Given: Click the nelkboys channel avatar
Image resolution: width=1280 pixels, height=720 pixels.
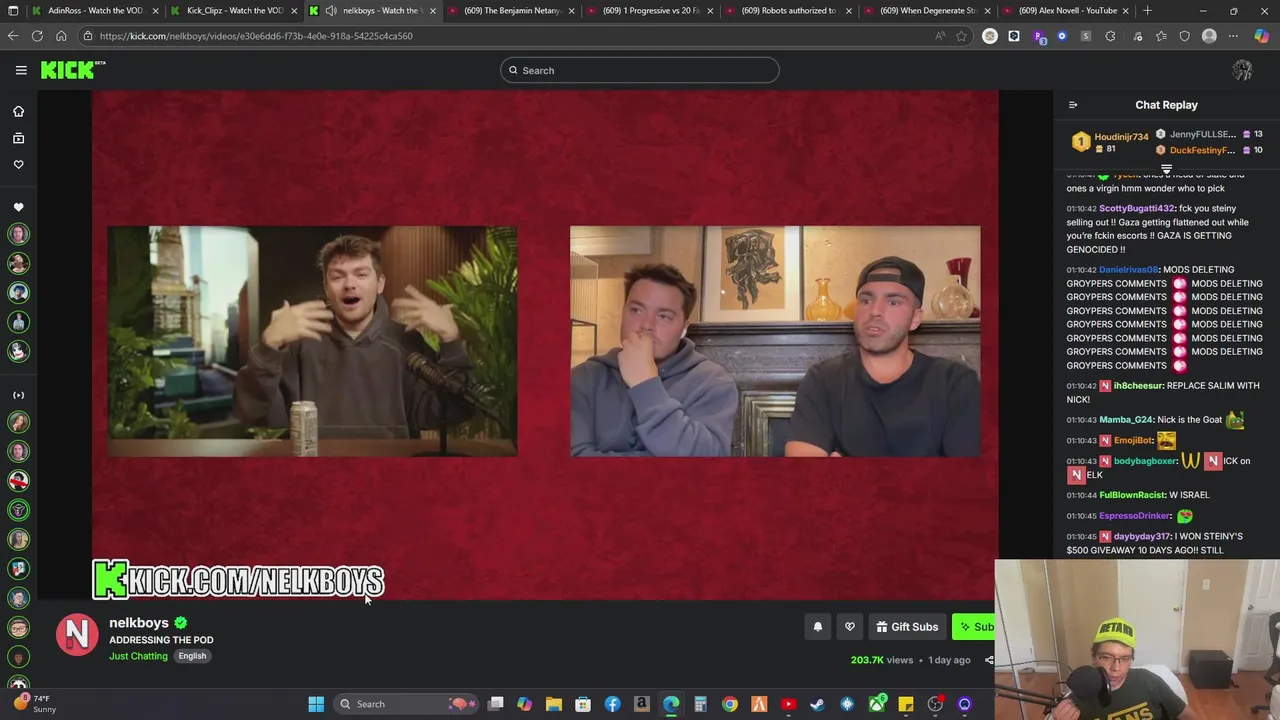Looking at the screenshot, I should tap(77, 635).
